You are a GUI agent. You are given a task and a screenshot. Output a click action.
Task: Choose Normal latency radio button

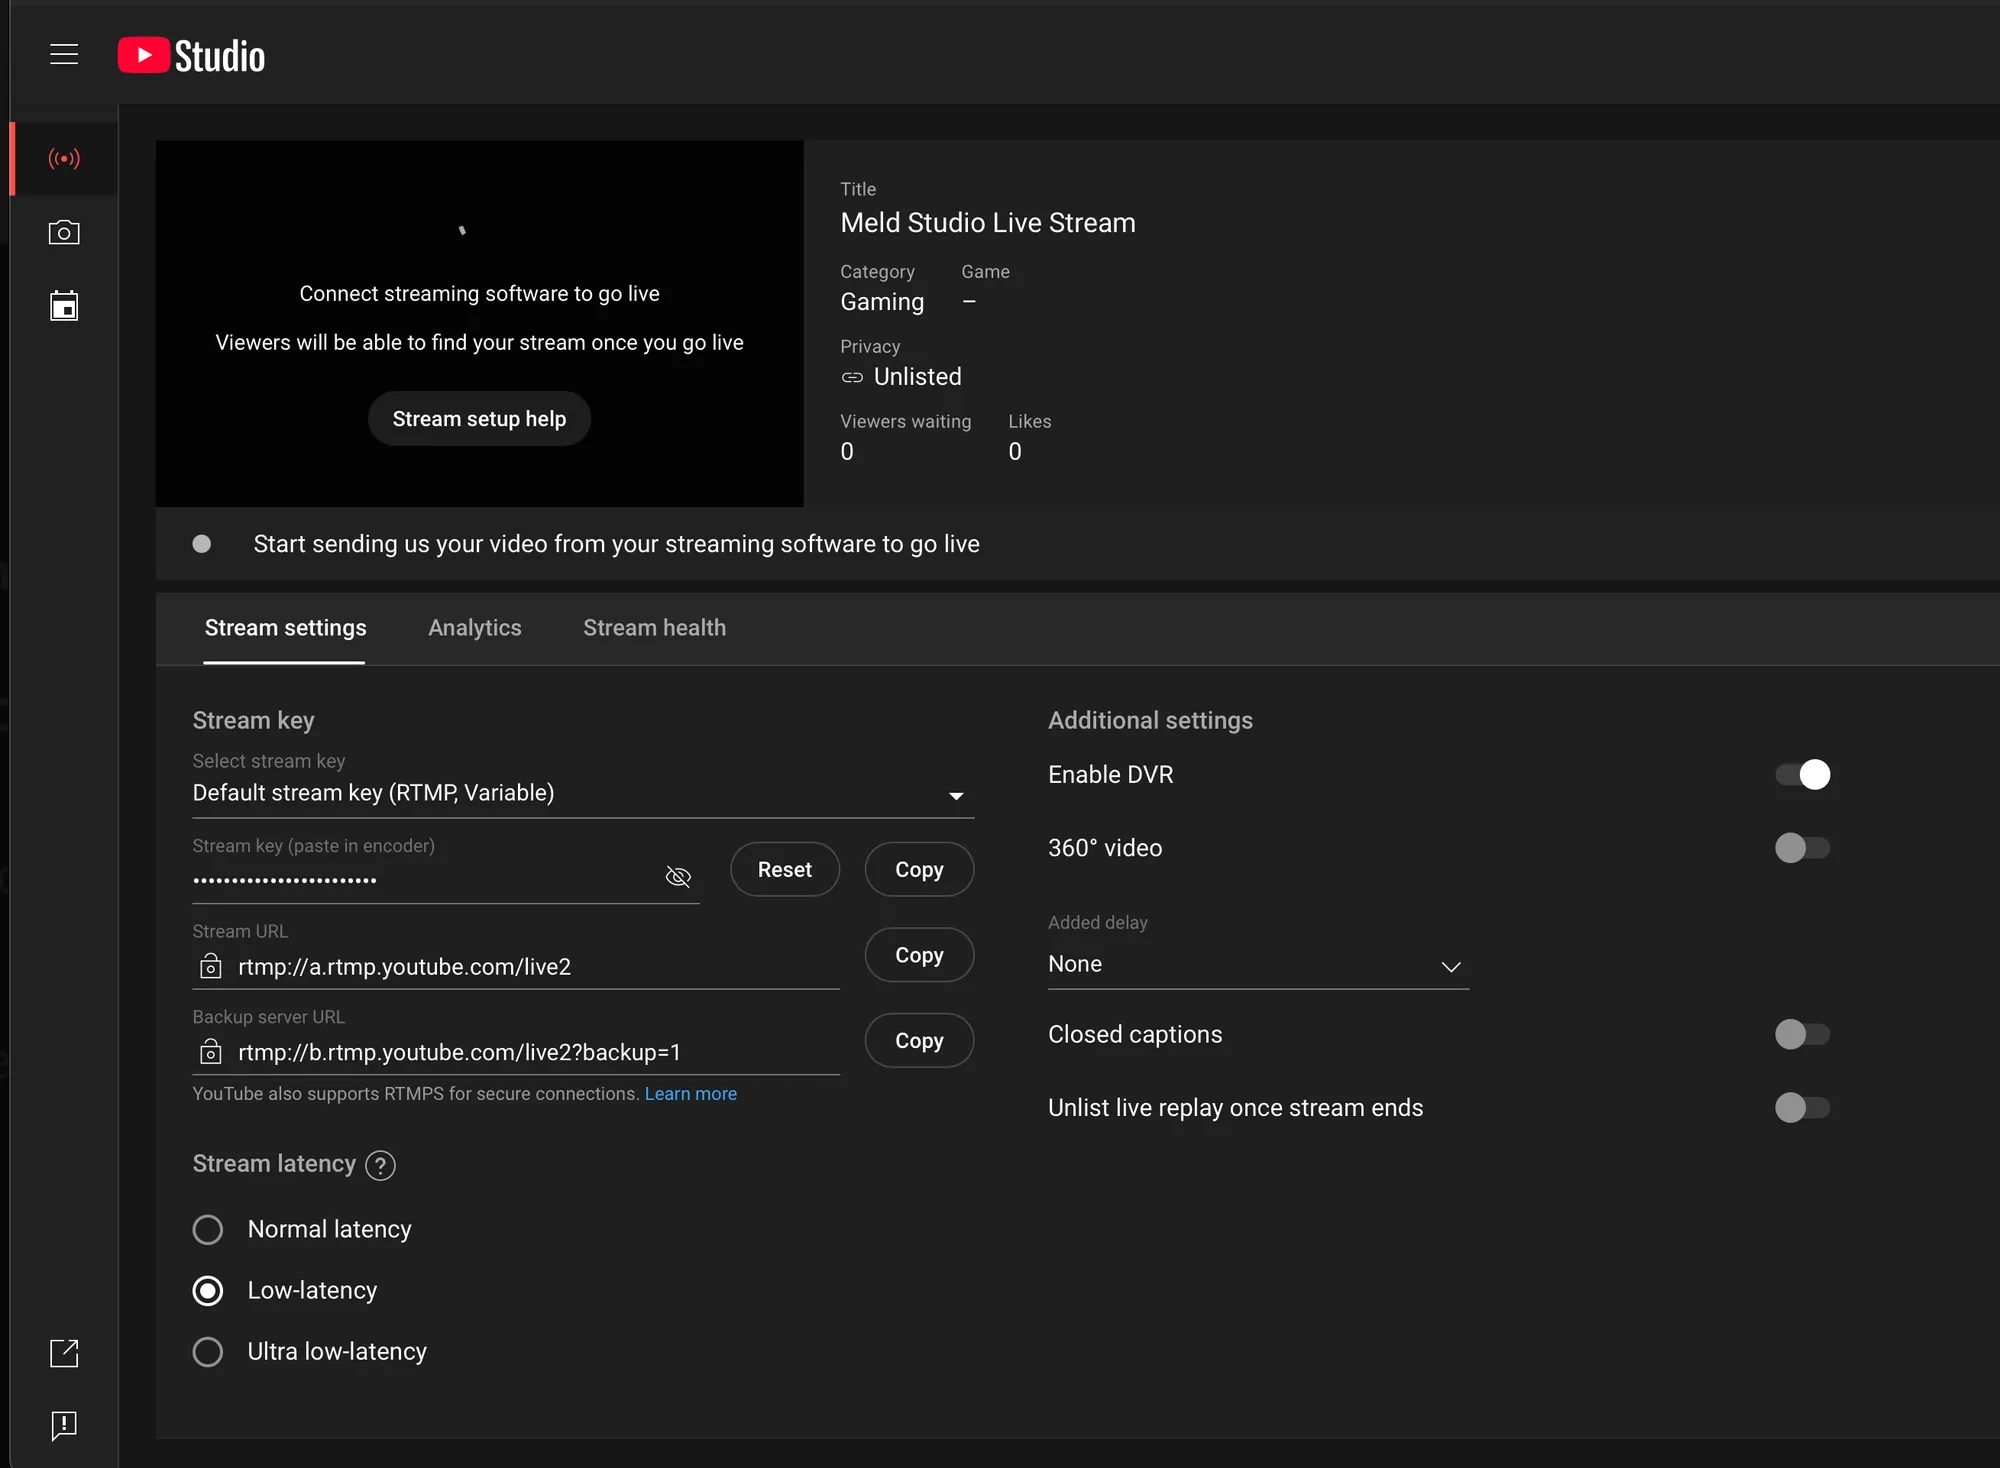(208, 1229)
